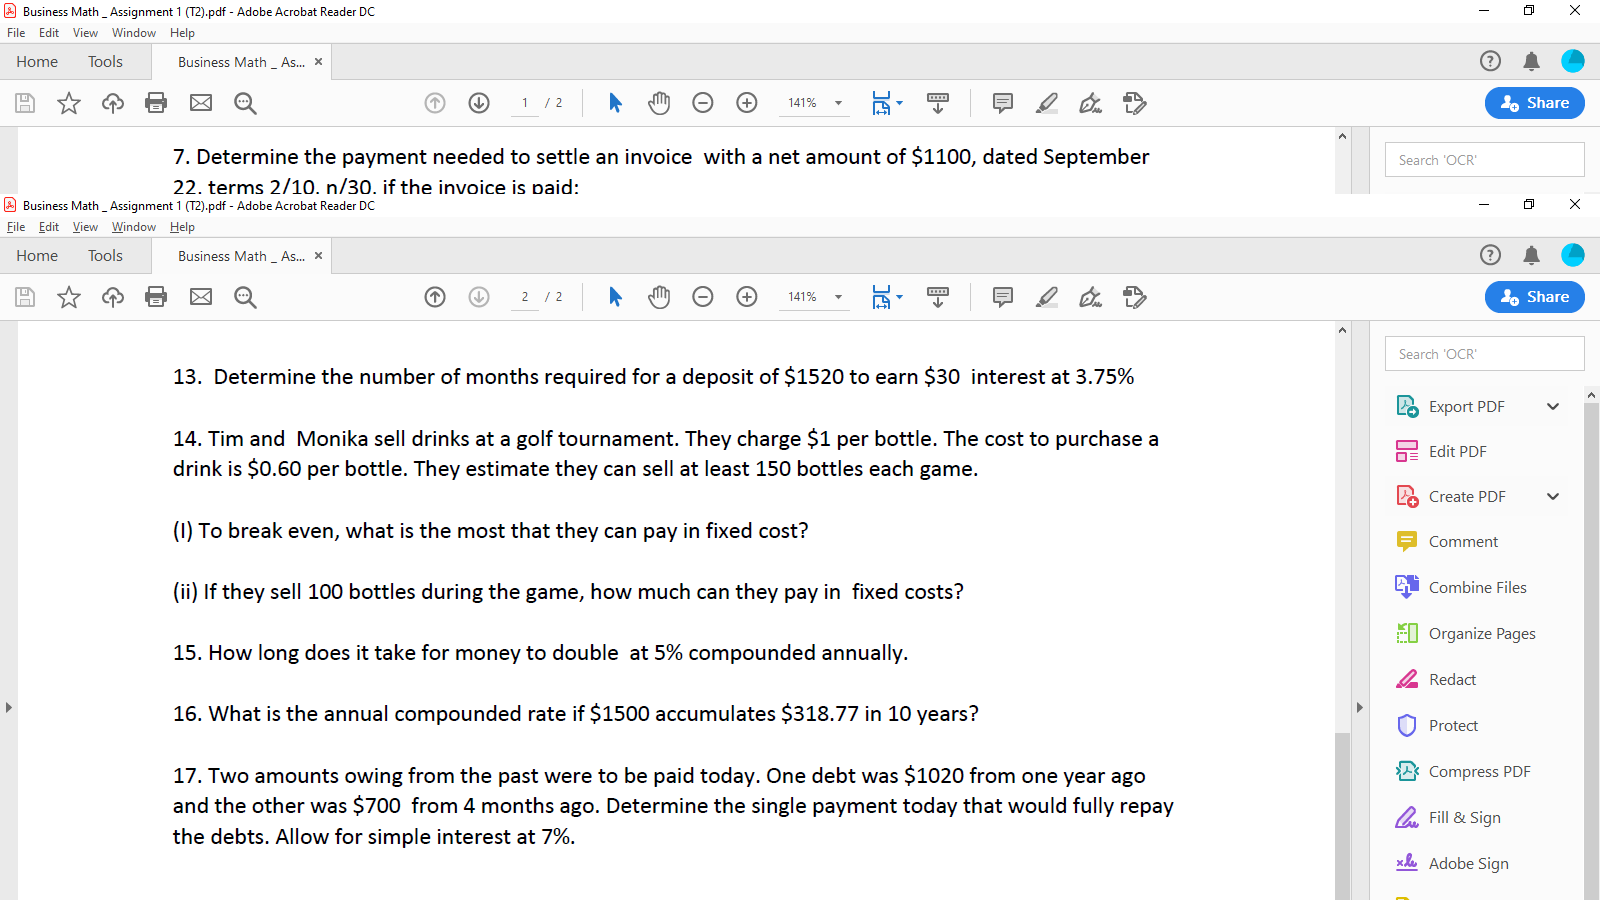
Task: Print the document from page 2 window
Action: (x=156, y=297)
